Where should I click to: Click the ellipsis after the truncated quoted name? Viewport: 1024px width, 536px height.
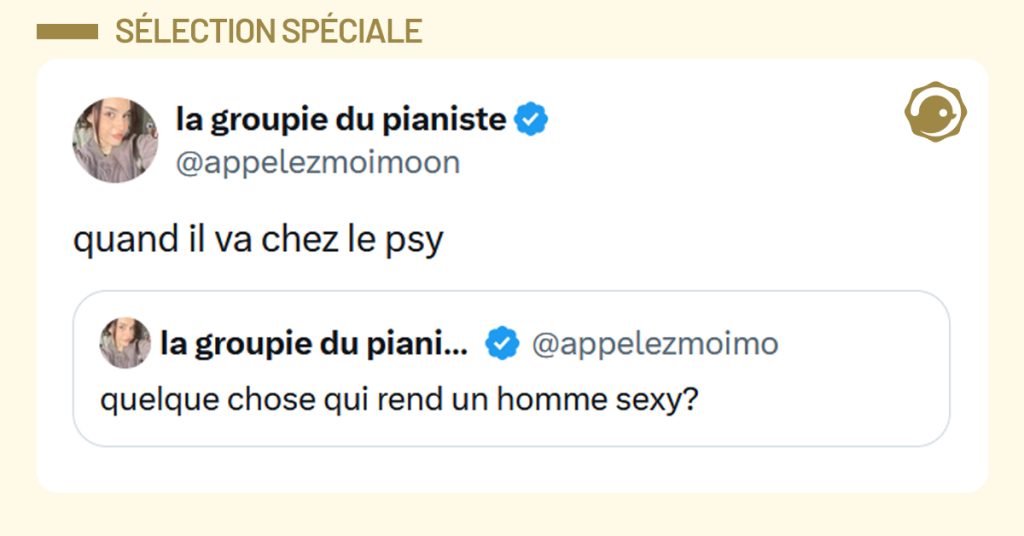(x=456, y=346)
